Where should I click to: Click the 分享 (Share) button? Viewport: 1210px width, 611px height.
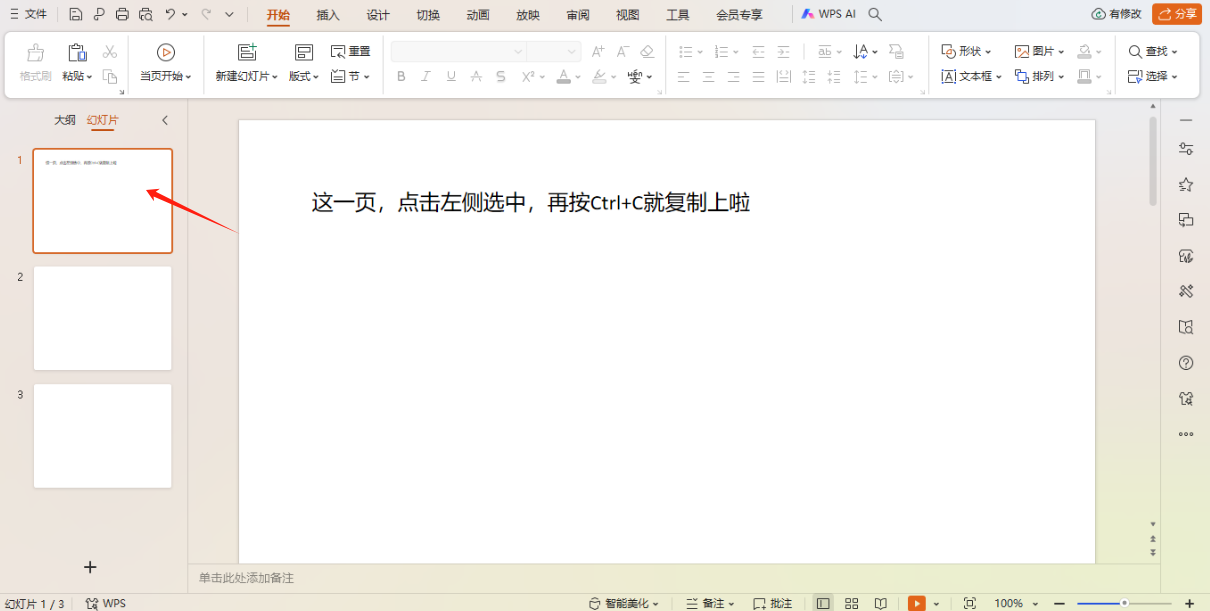[x=1177, y=14]
